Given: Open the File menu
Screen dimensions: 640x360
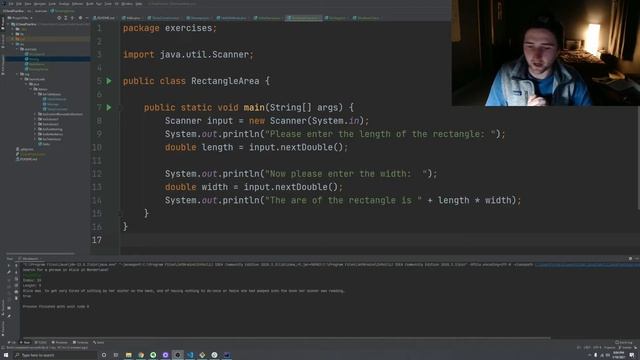Looking at the screenshot, I should [x=11, y=4].
